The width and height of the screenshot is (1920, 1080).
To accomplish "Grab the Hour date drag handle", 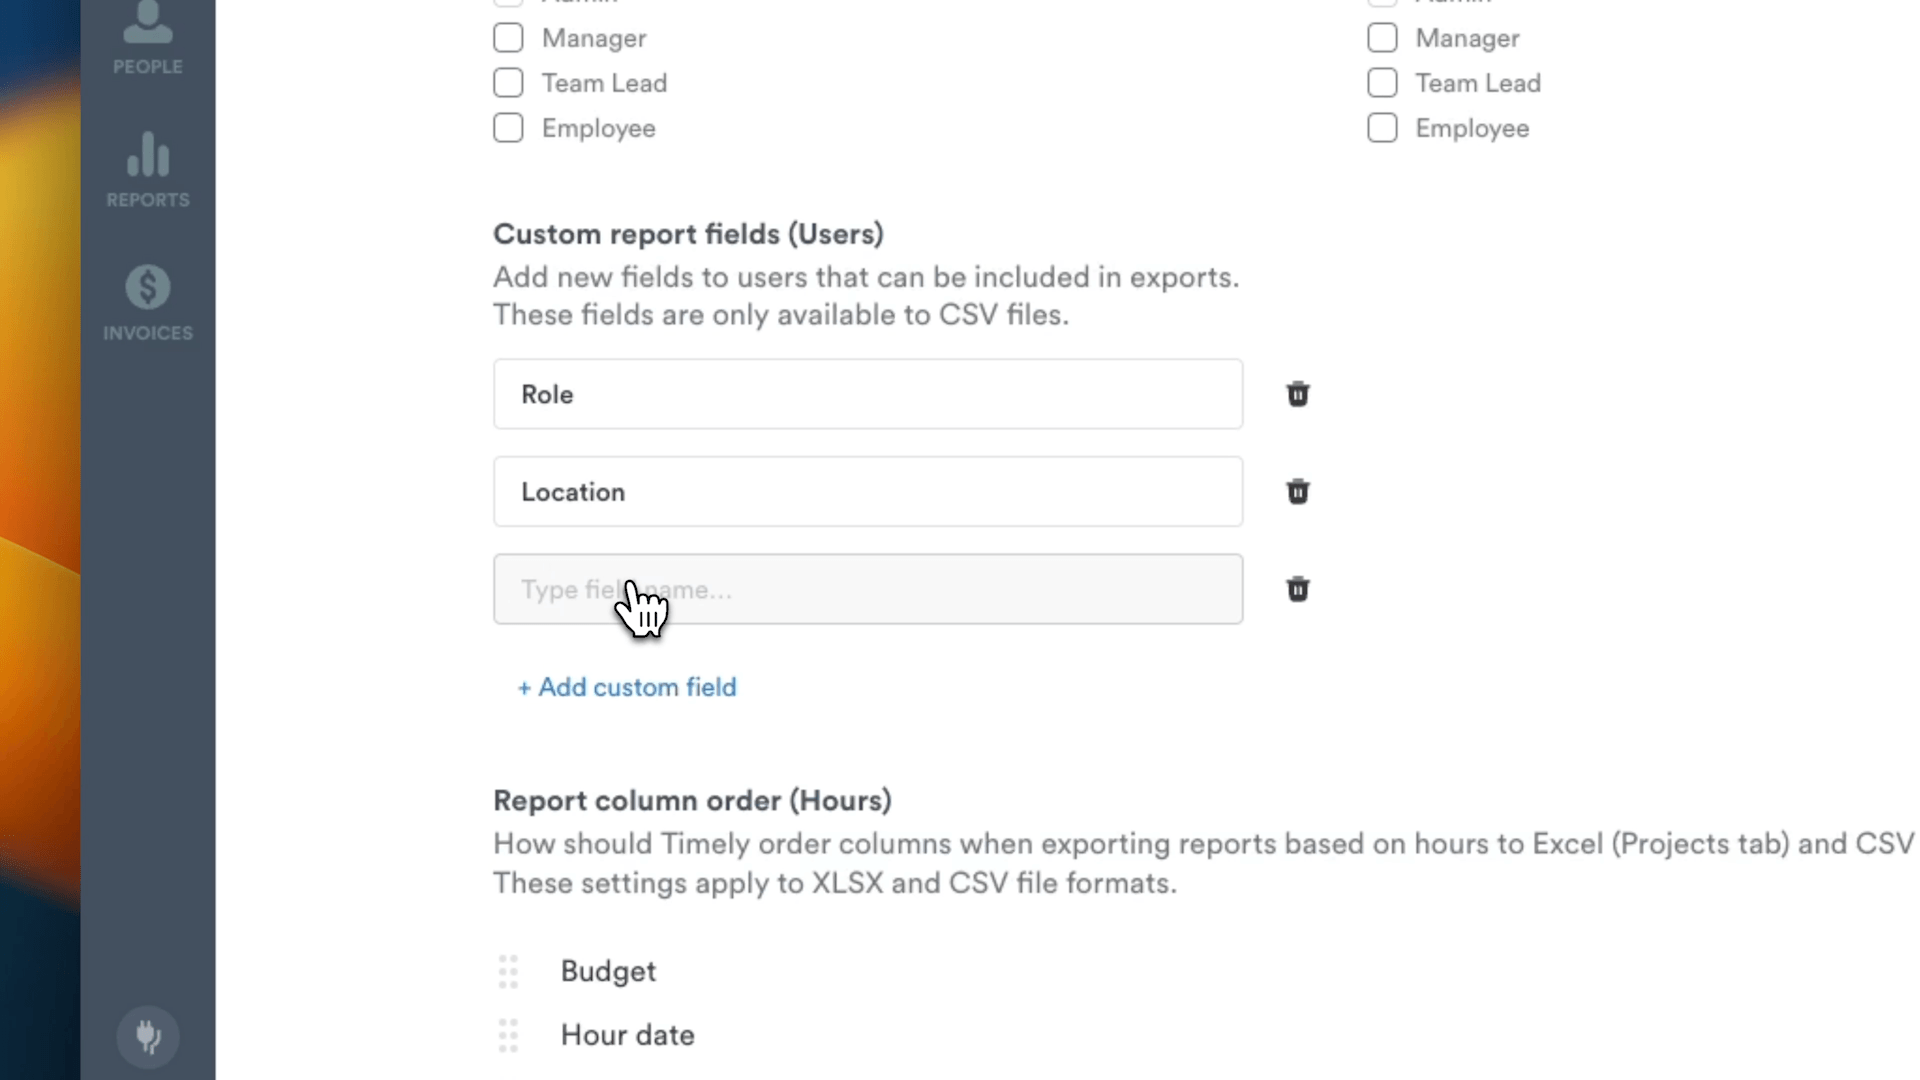I will tap(508, 1035).
